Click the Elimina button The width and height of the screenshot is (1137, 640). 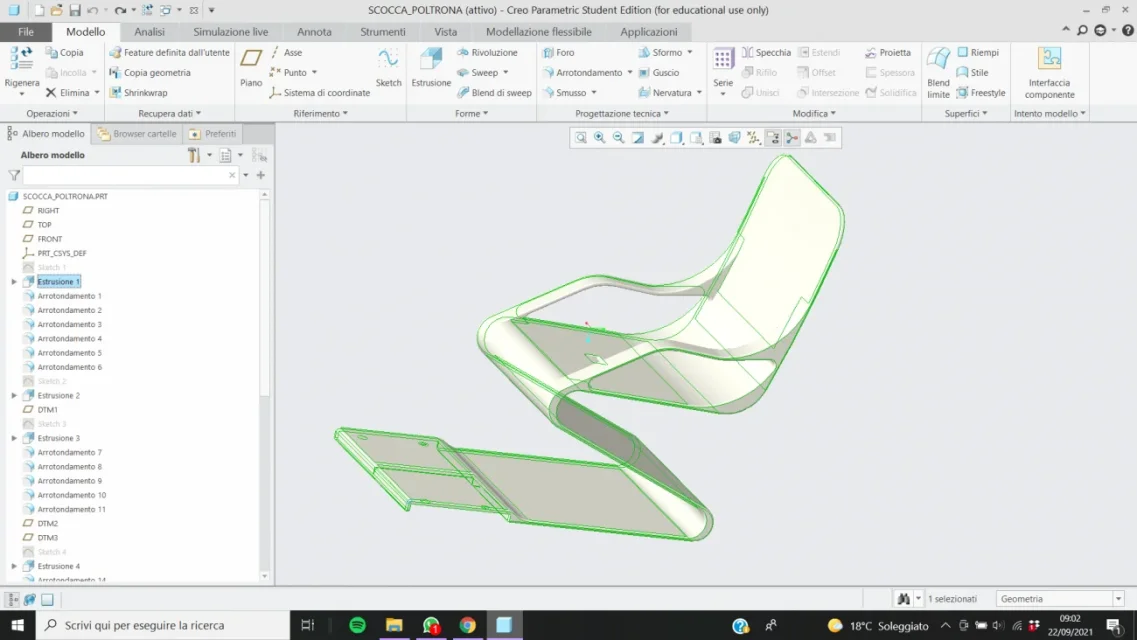pos(67,93)
